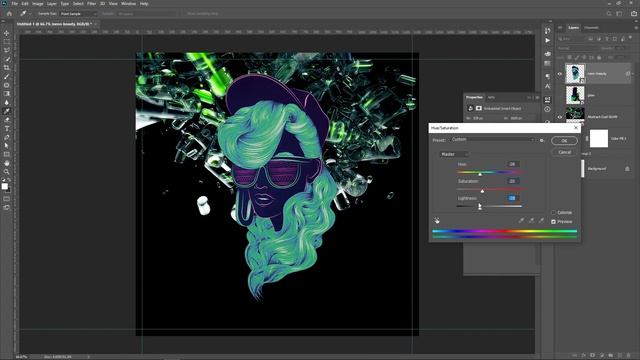Select the Brush tool in the toolbar
The image size is (640, 360).
7,76
